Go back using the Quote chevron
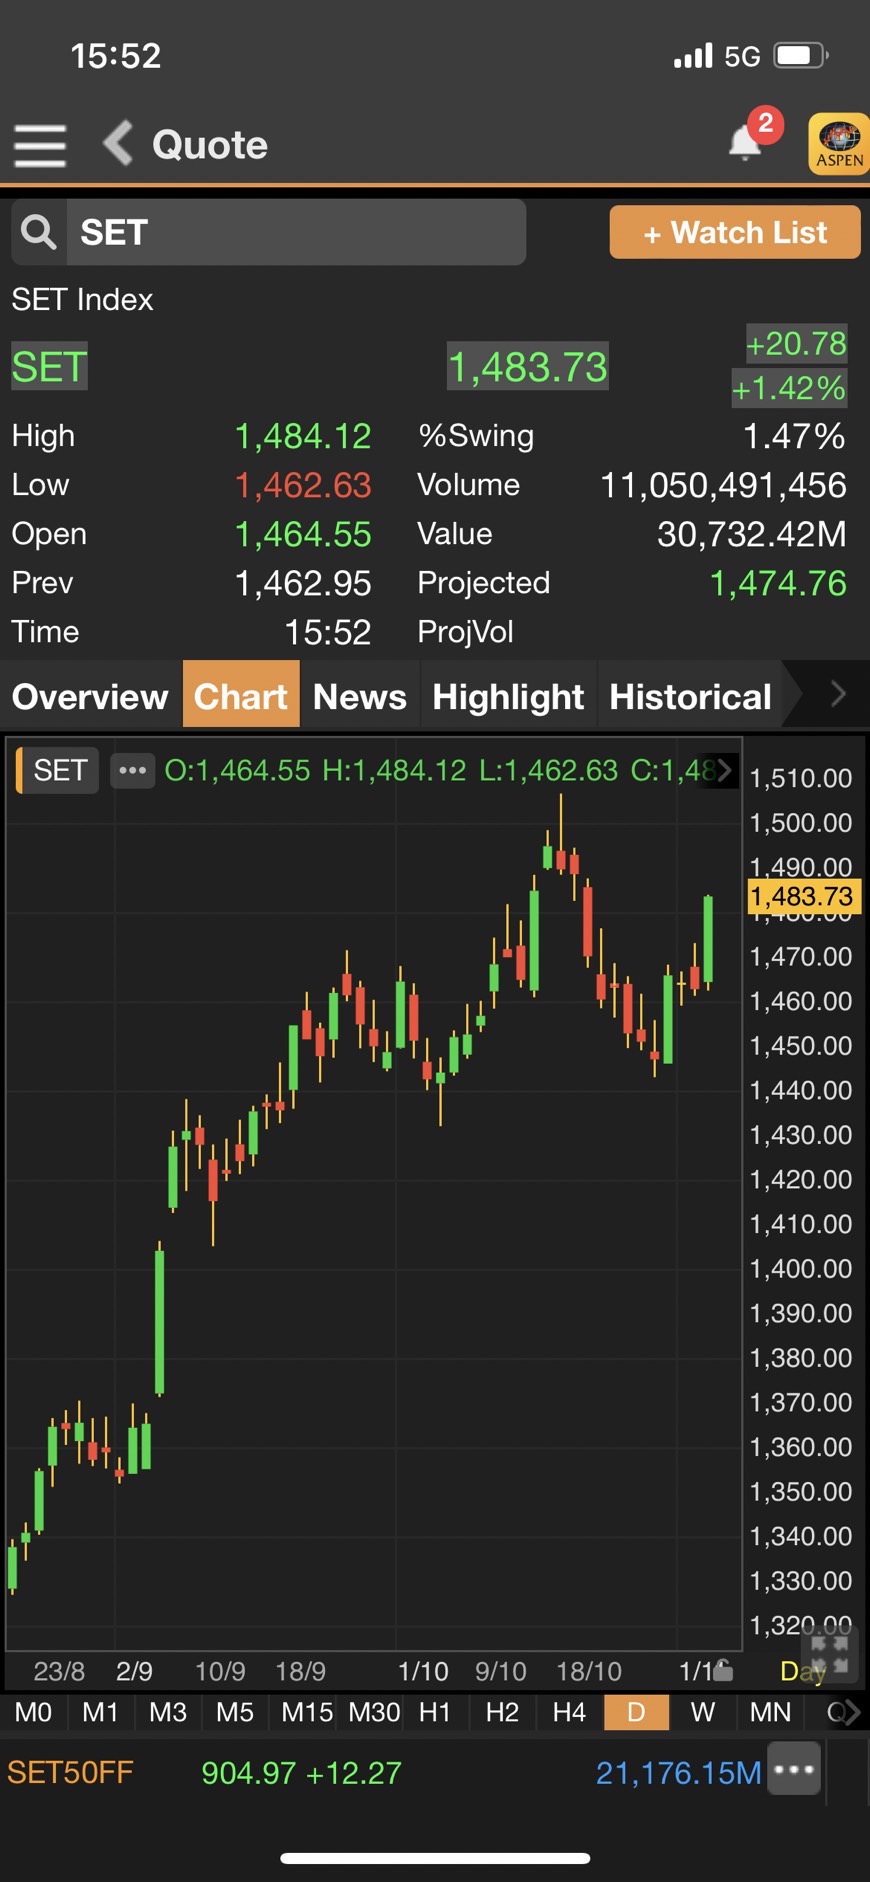Screen dimensions: 870x1882 (118, 144)
